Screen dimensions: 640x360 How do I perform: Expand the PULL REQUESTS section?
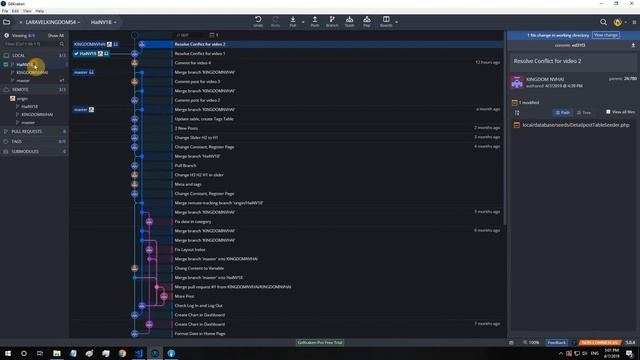[34, 131]
